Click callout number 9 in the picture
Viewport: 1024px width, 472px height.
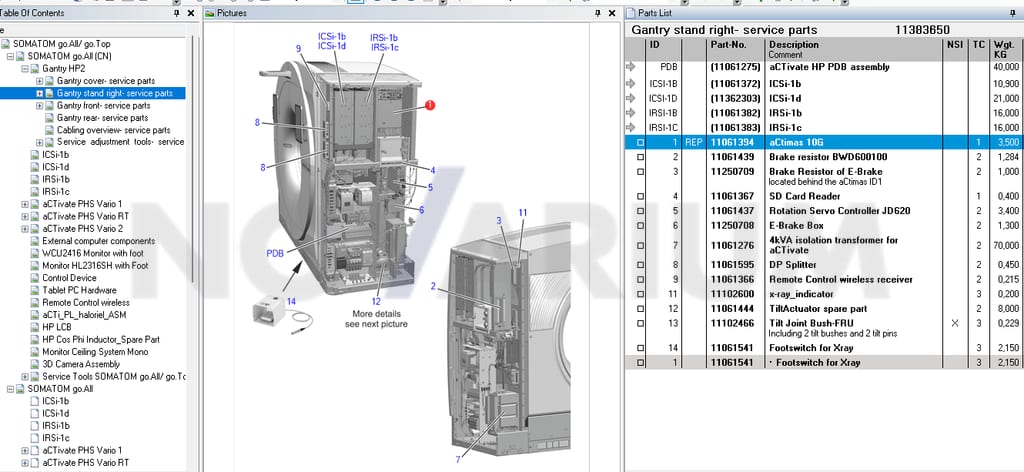click(x=298, y=48)
